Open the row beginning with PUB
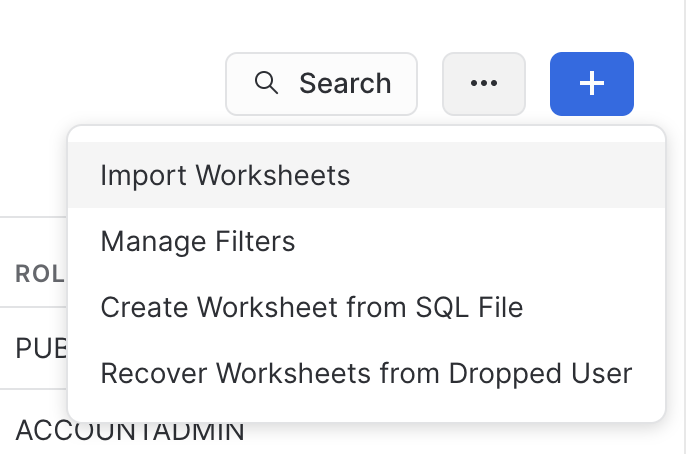 tap(41, 349)
